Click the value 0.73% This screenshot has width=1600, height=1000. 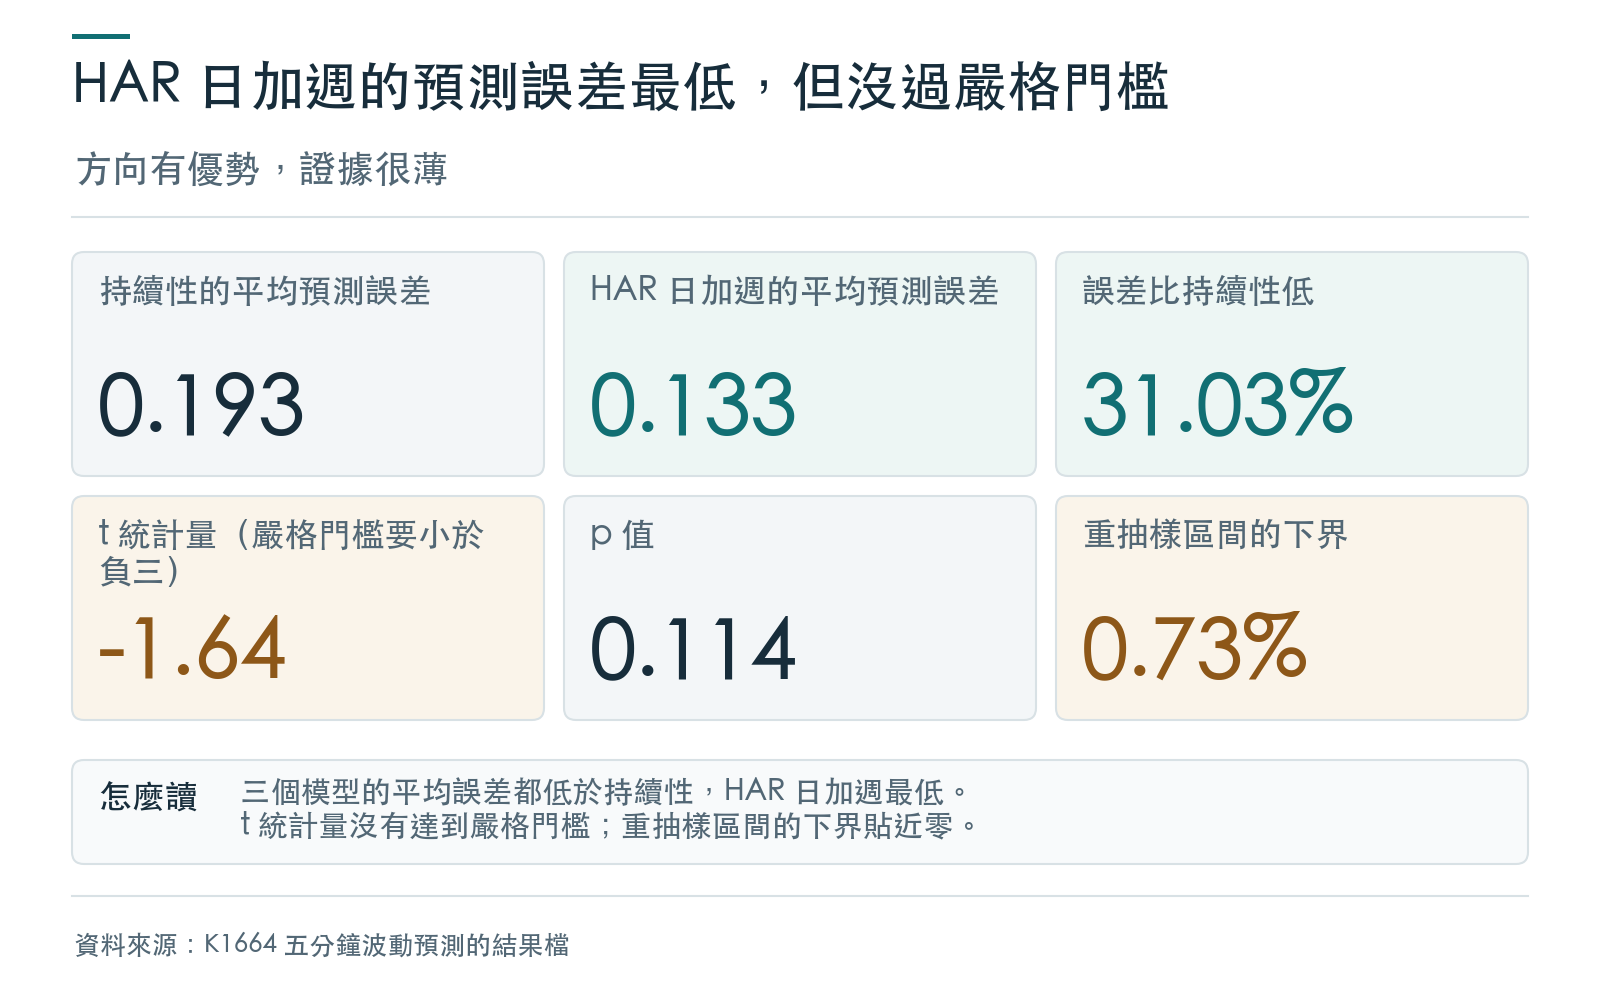coord(1195,648)
